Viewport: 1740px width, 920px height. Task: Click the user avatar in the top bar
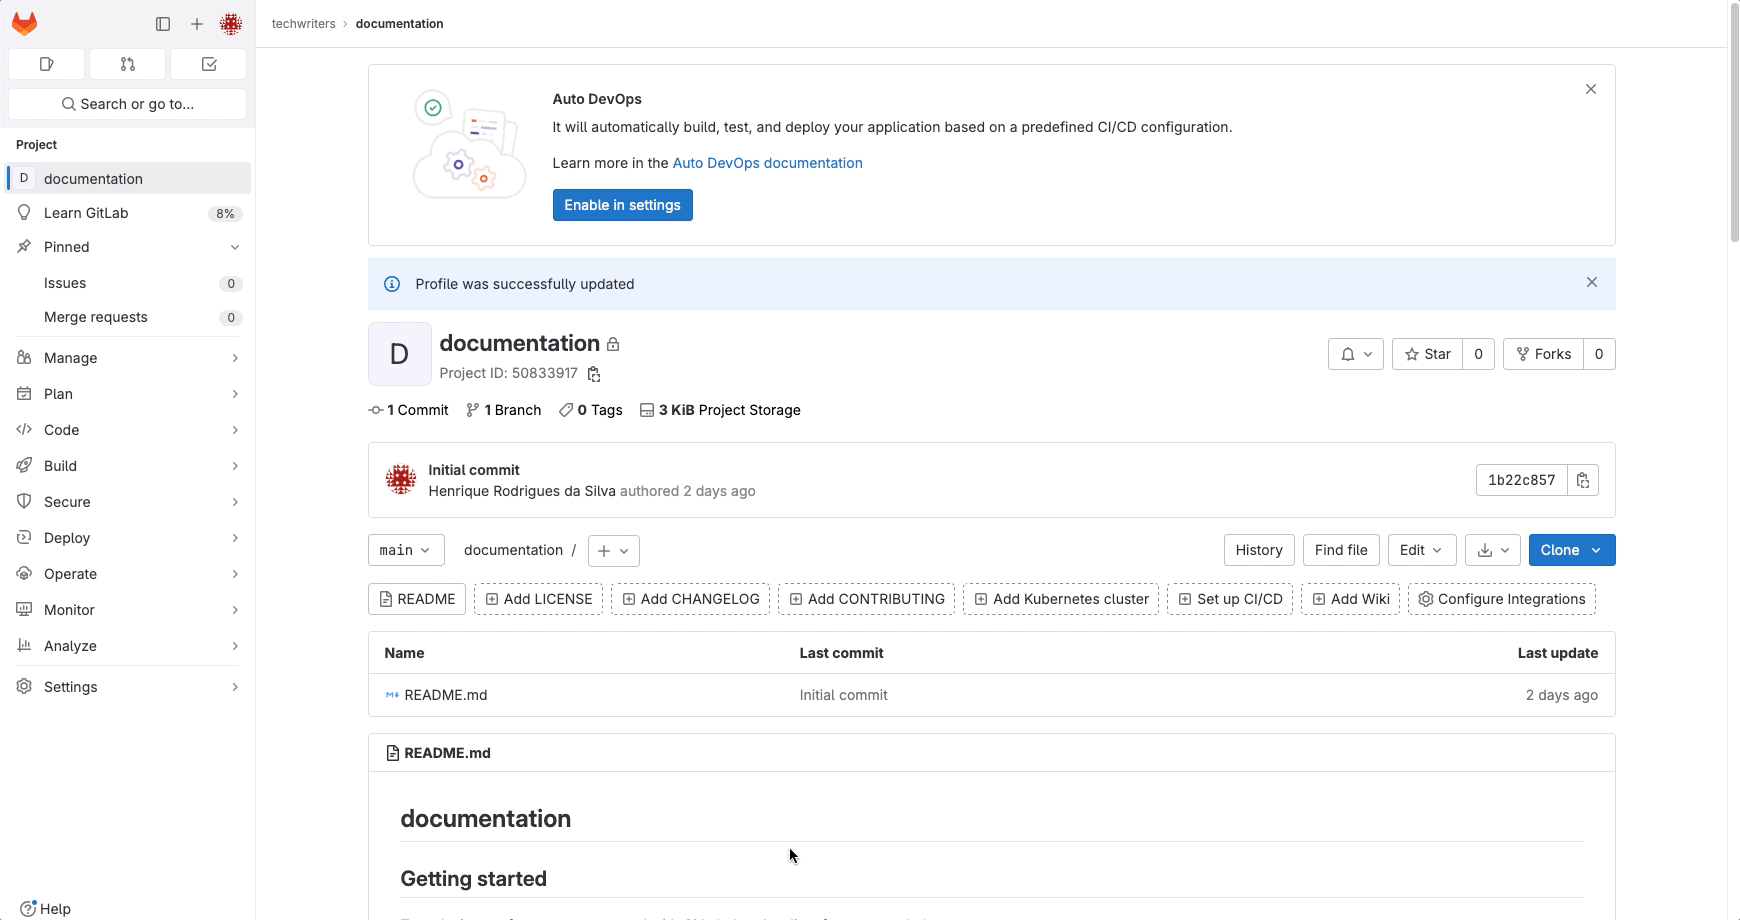[x=231, y=23]
